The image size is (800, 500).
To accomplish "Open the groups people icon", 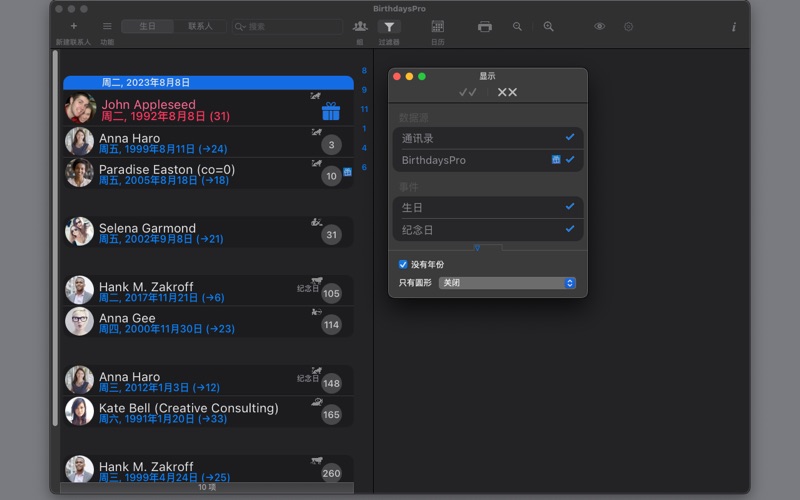I will pyautogui.click(x=360, y=27).
